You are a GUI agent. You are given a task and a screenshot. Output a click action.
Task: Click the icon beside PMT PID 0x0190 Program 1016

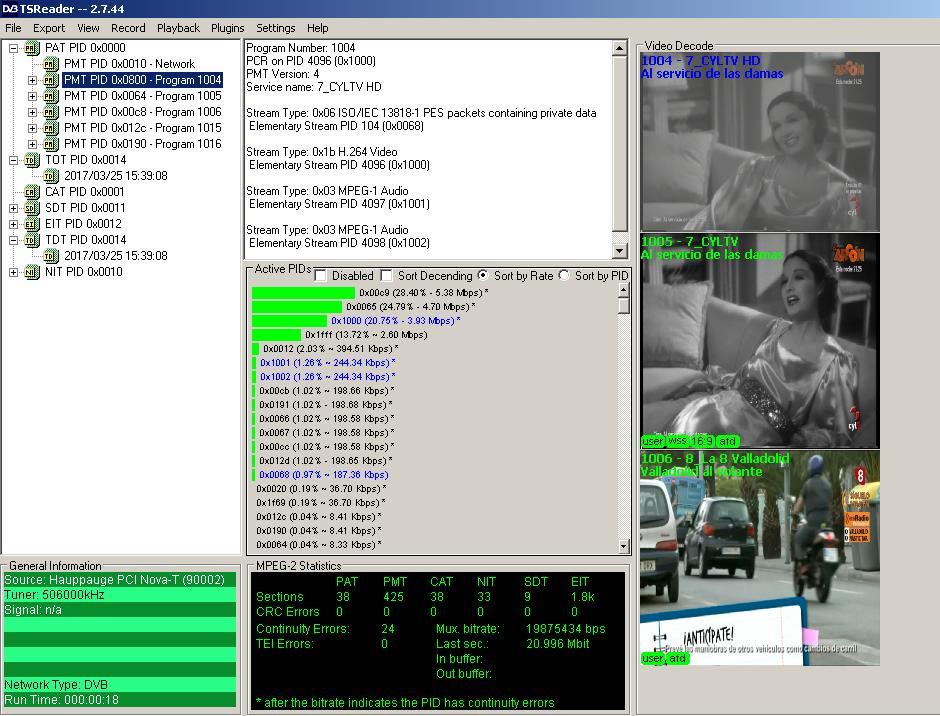click(x=51, y=144)
